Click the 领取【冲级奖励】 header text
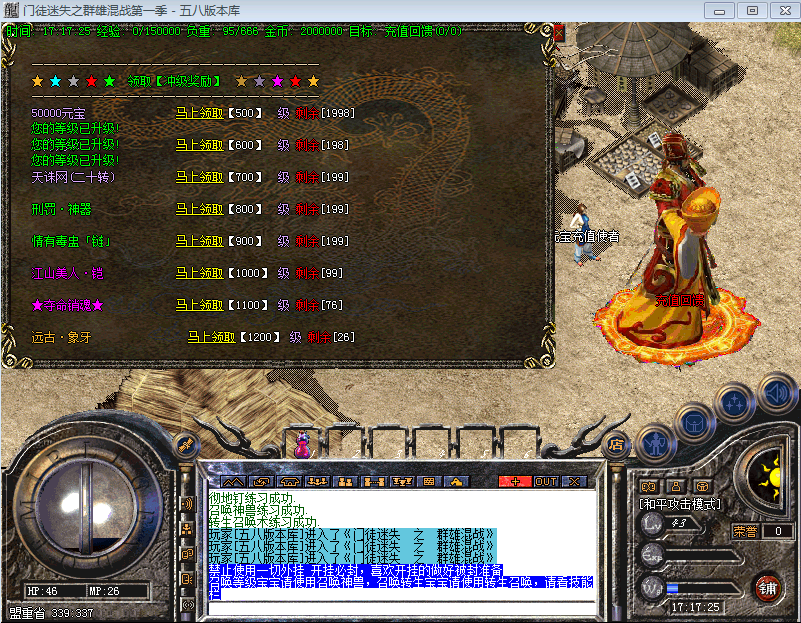801x623 pixels. pos(174,81)
